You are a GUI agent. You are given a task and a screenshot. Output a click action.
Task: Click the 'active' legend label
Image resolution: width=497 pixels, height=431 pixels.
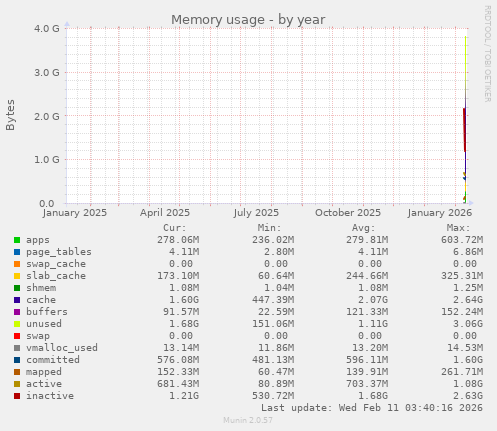44,384
